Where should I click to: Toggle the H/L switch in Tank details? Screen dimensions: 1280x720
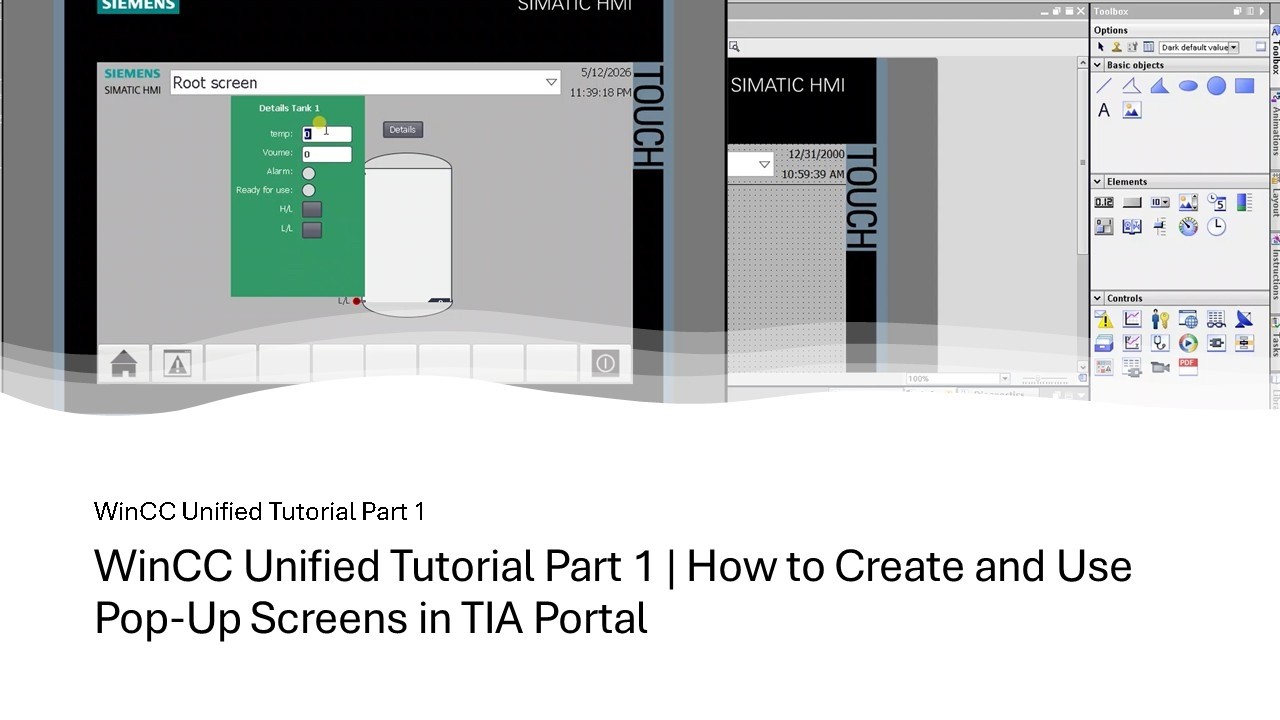[x=312, y=209]
